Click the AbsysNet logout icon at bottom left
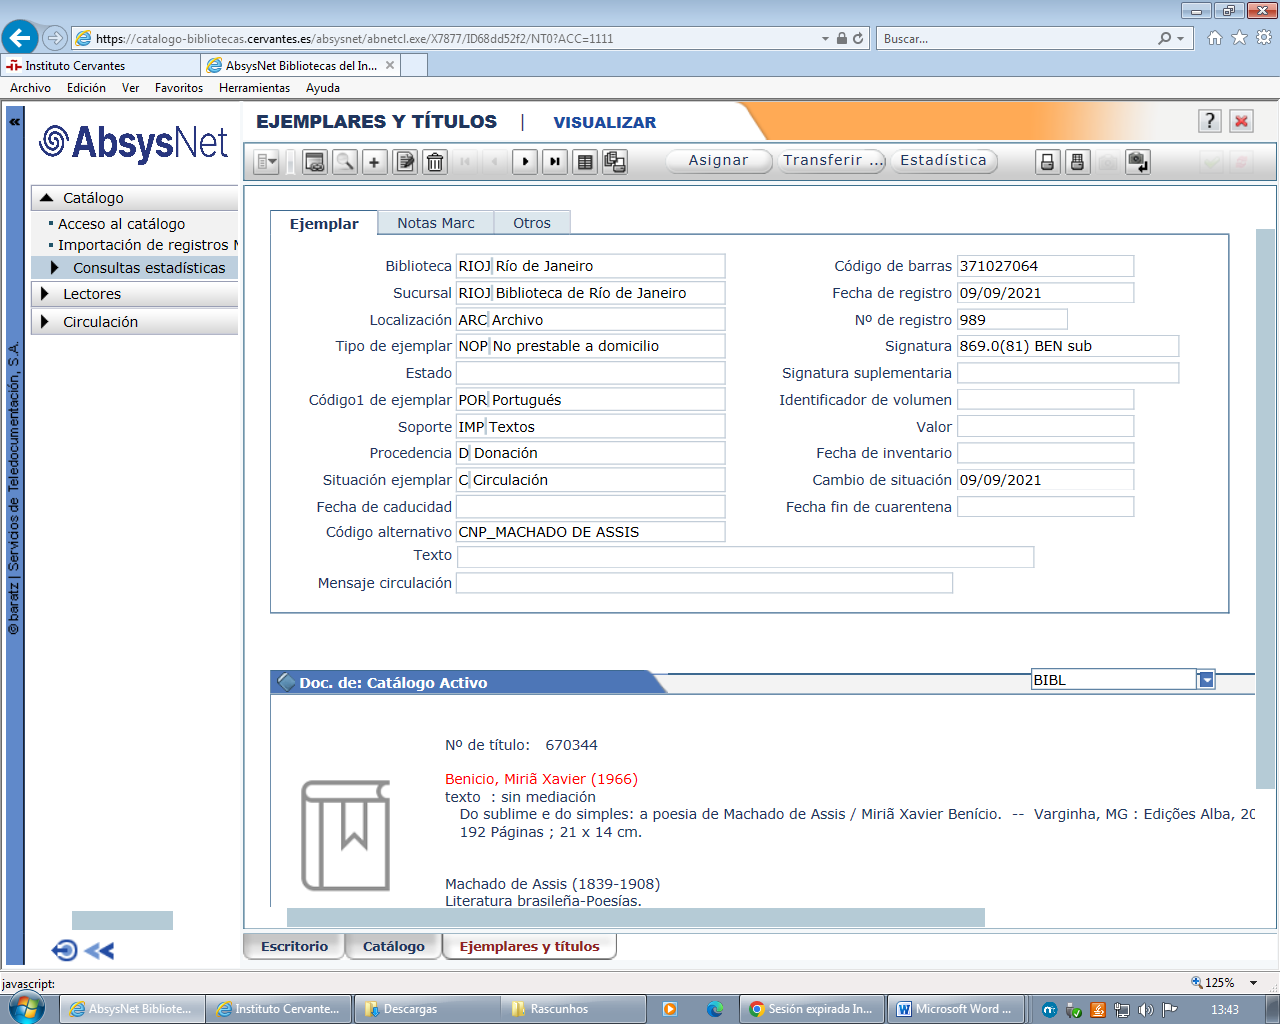This screenshot has width=1280, height=1024. pyautogui.click(x=64, y=950)
